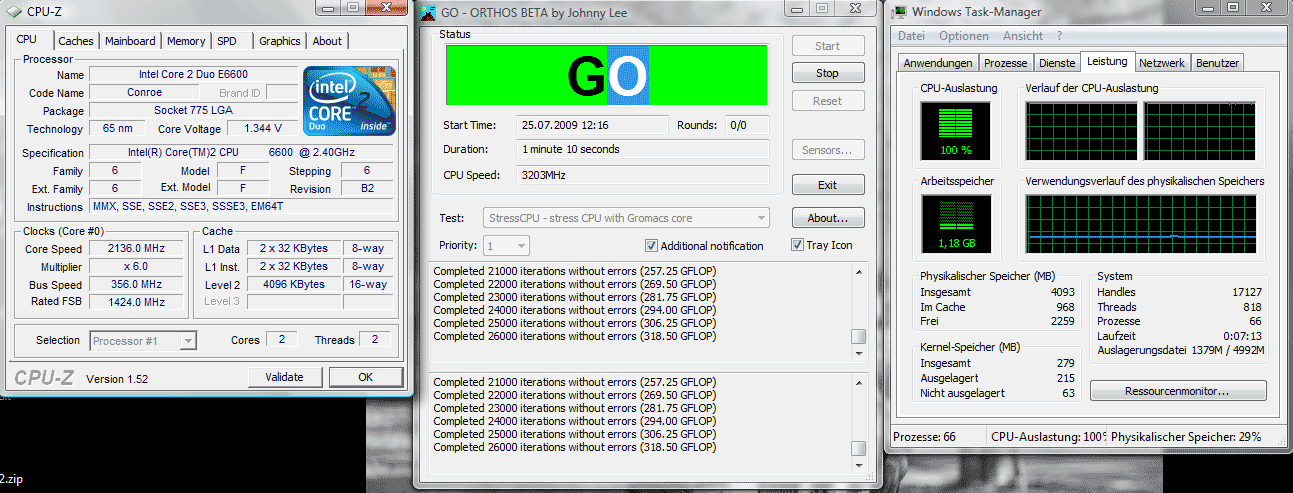
Task: Open the Datei menu in Task-Manager
Action: pos(911,36)
